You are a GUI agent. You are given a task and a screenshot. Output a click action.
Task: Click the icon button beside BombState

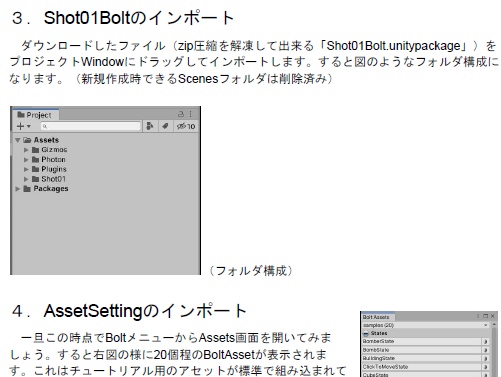point(486,350)
